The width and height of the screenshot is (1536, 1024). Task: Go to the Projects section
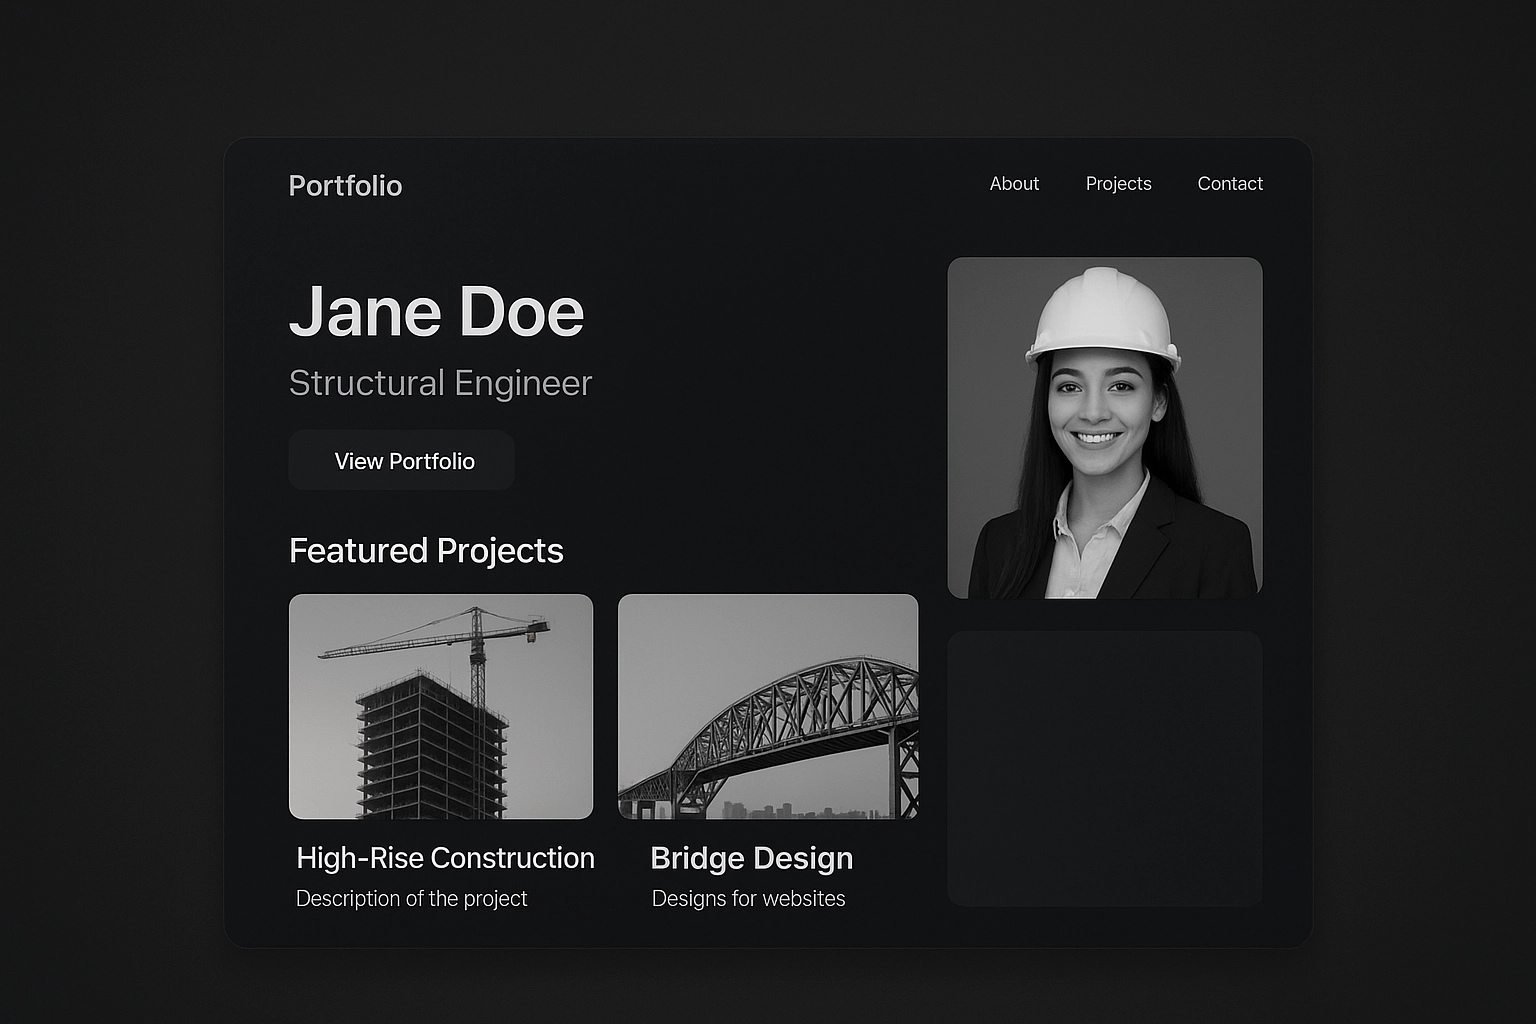click(x=1118, y=184)
